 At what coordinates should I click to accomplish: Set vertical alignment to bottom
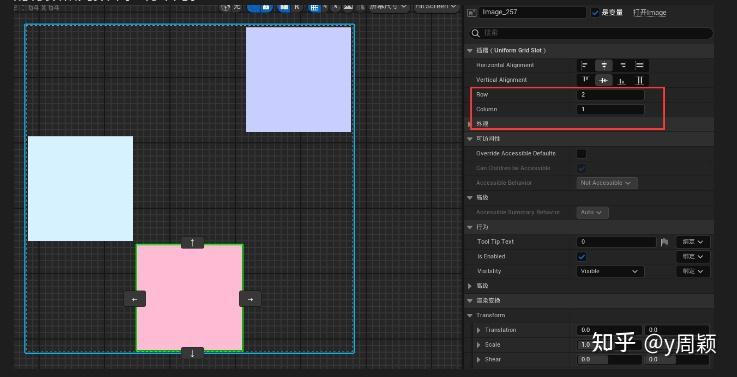(622, 80)
